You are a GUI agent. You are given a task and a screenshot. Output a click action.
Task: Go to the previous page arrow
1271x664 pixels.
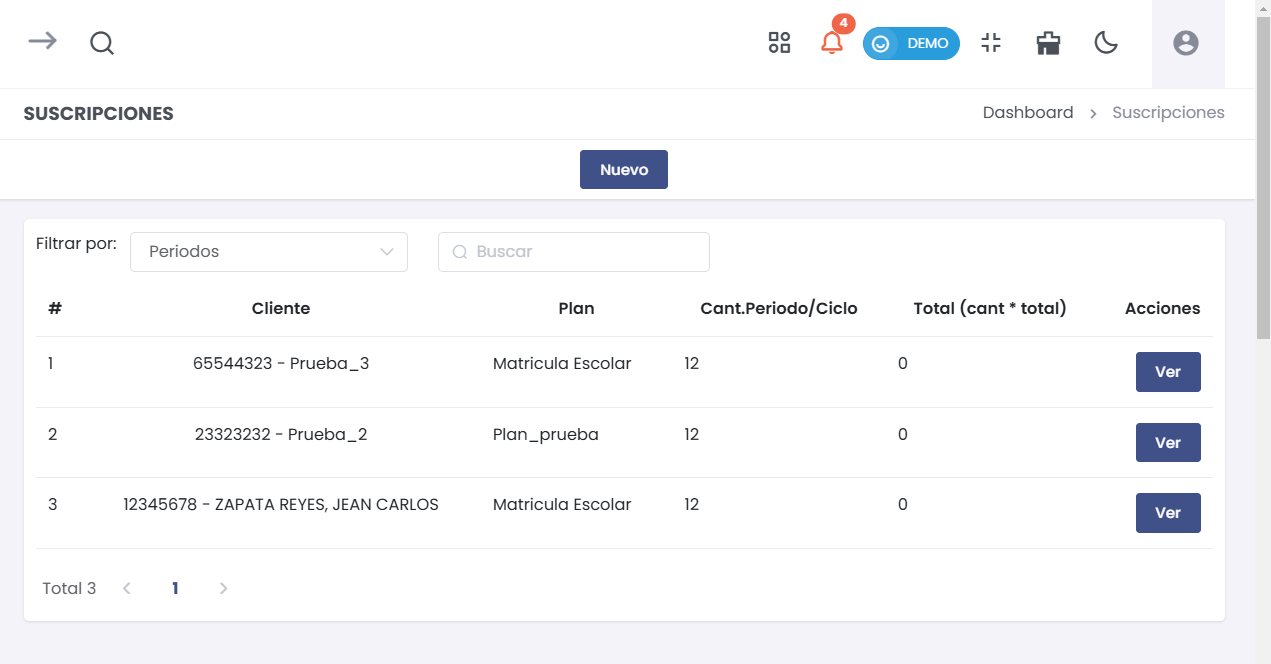[127, 589]
